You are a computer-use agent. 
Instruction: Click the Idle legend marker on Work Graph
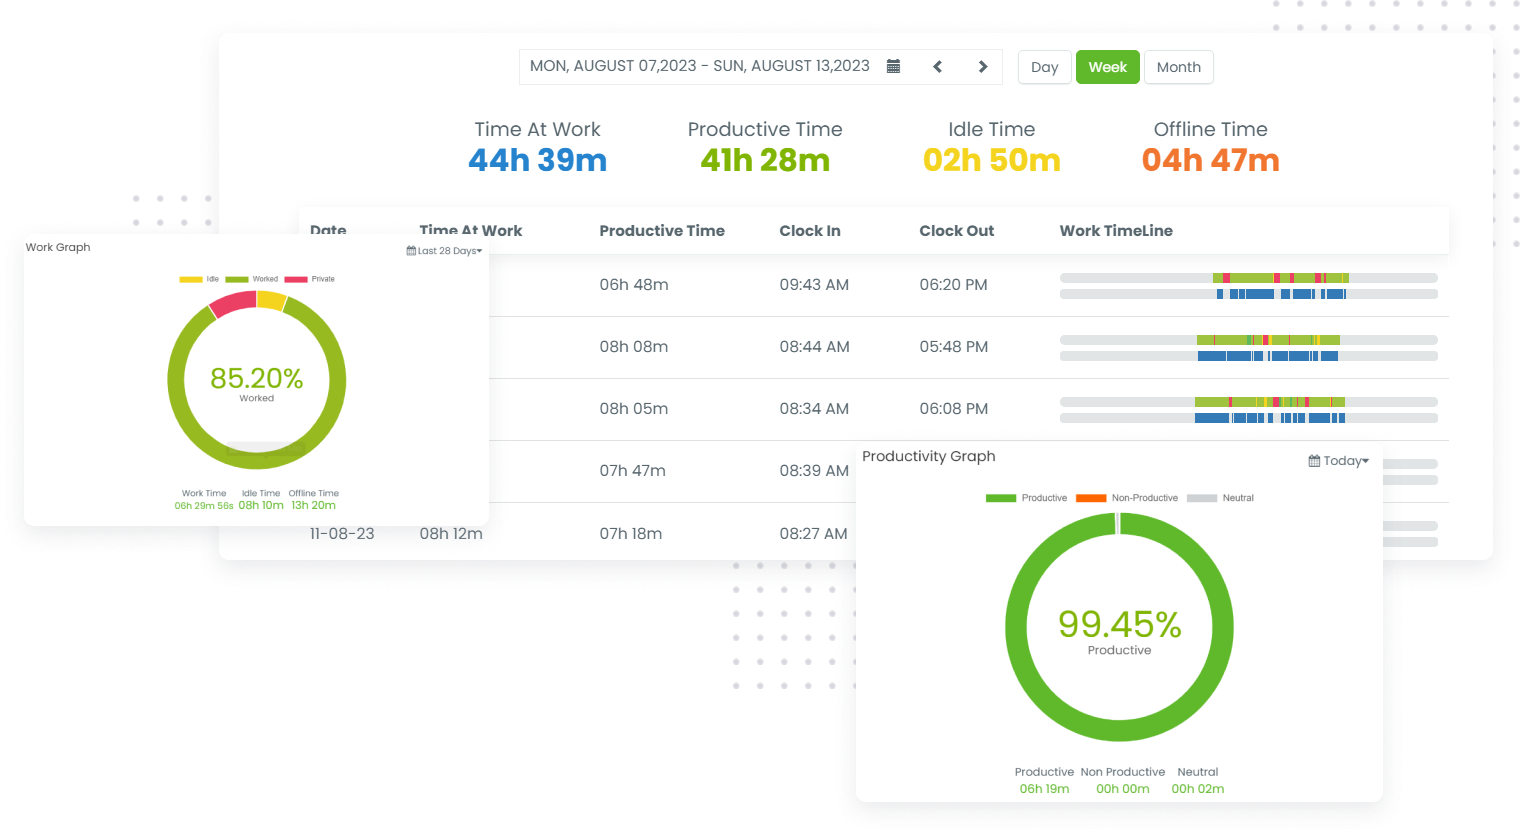189,279
